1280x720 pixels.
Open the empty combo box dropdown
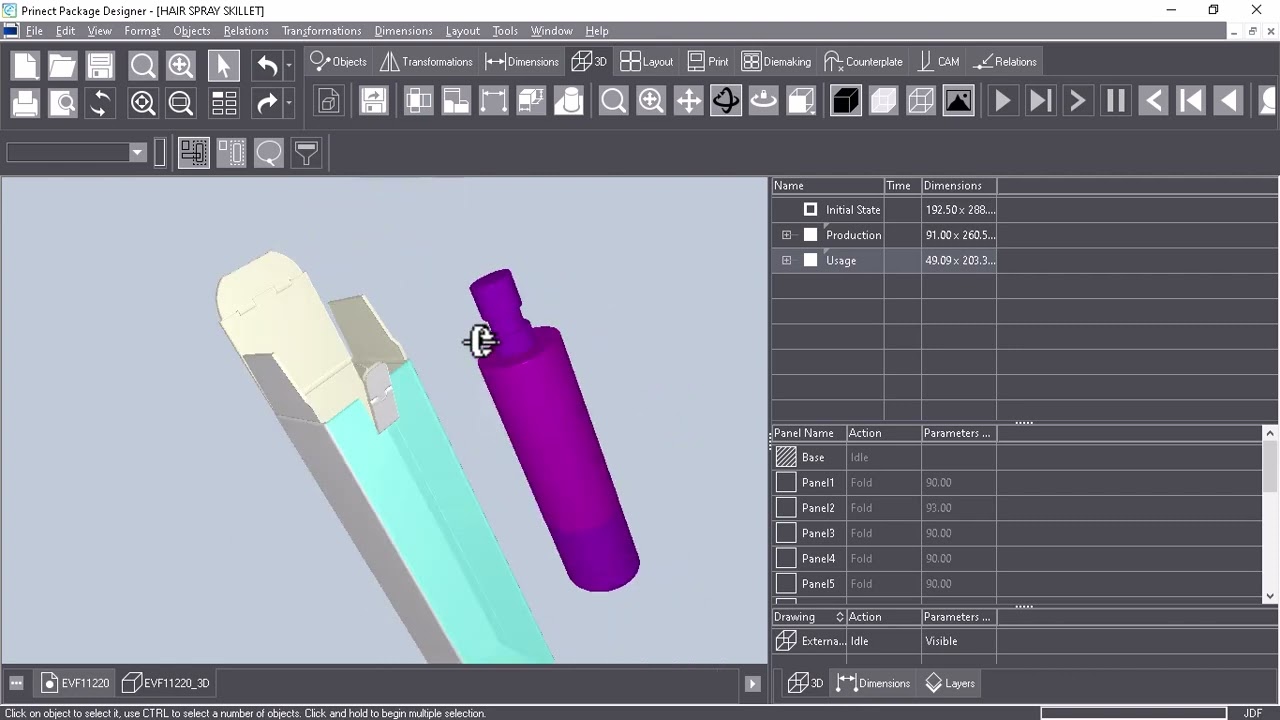(x=137, y=153)
